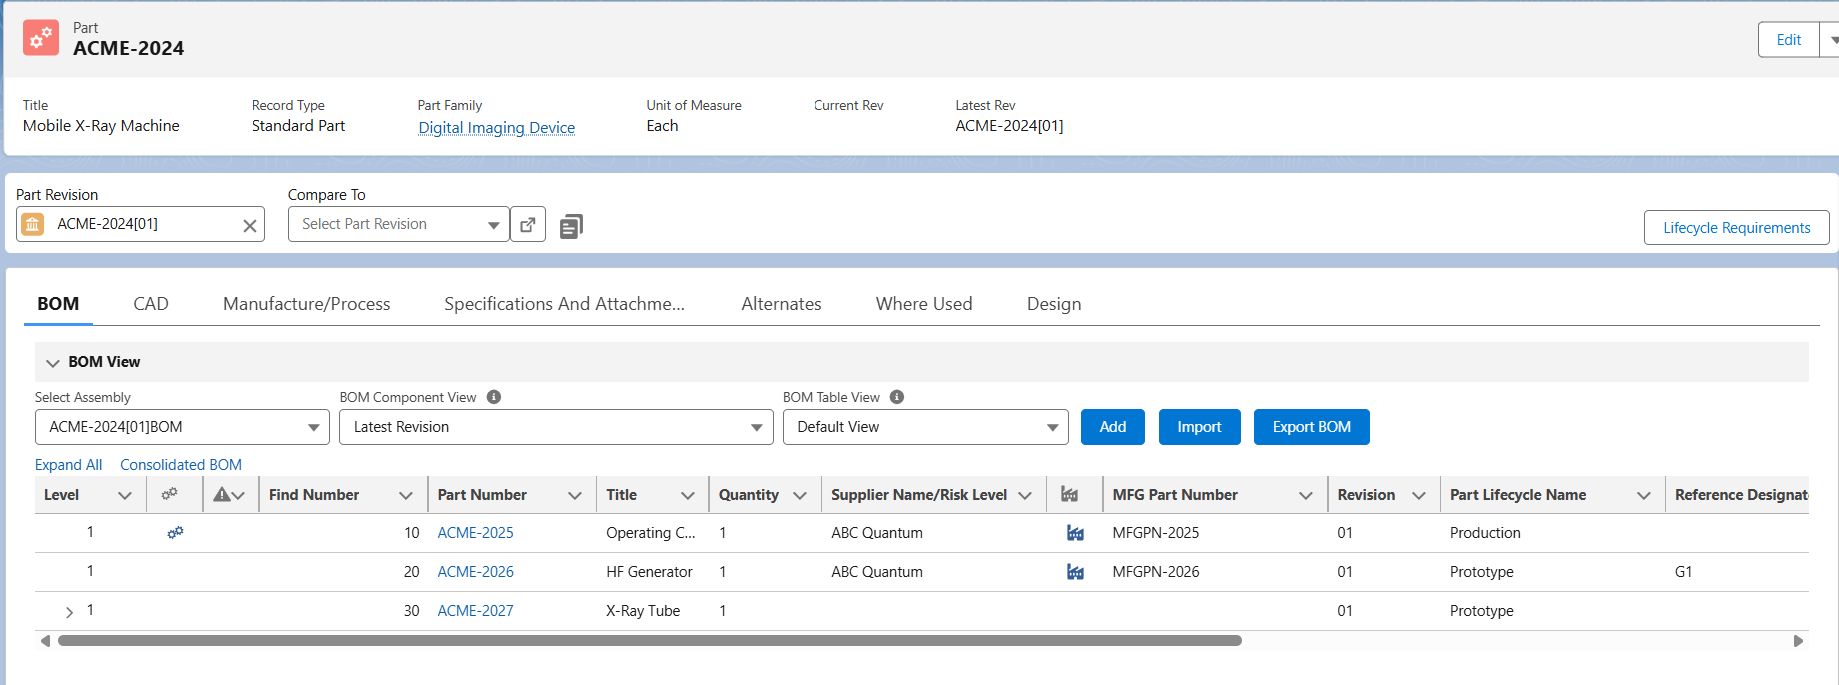Click BOM Table View info icon
This screenshot has height=685, width=1839.
897,397
